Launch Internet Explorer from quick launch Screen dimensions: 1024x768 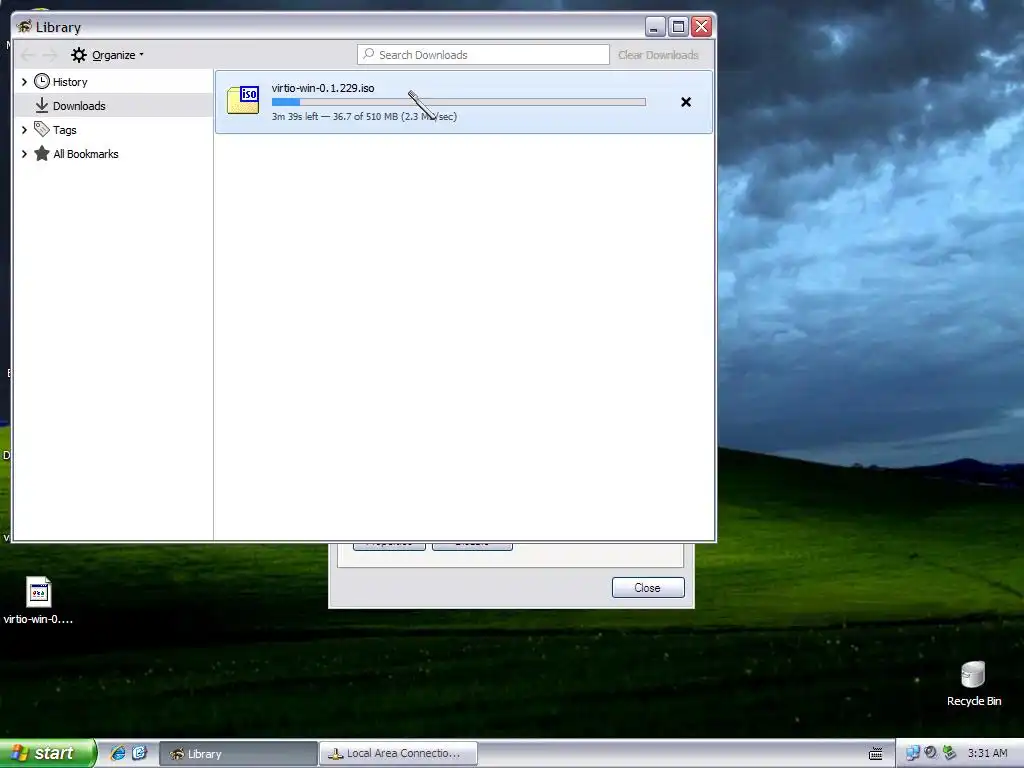point(118,753)
